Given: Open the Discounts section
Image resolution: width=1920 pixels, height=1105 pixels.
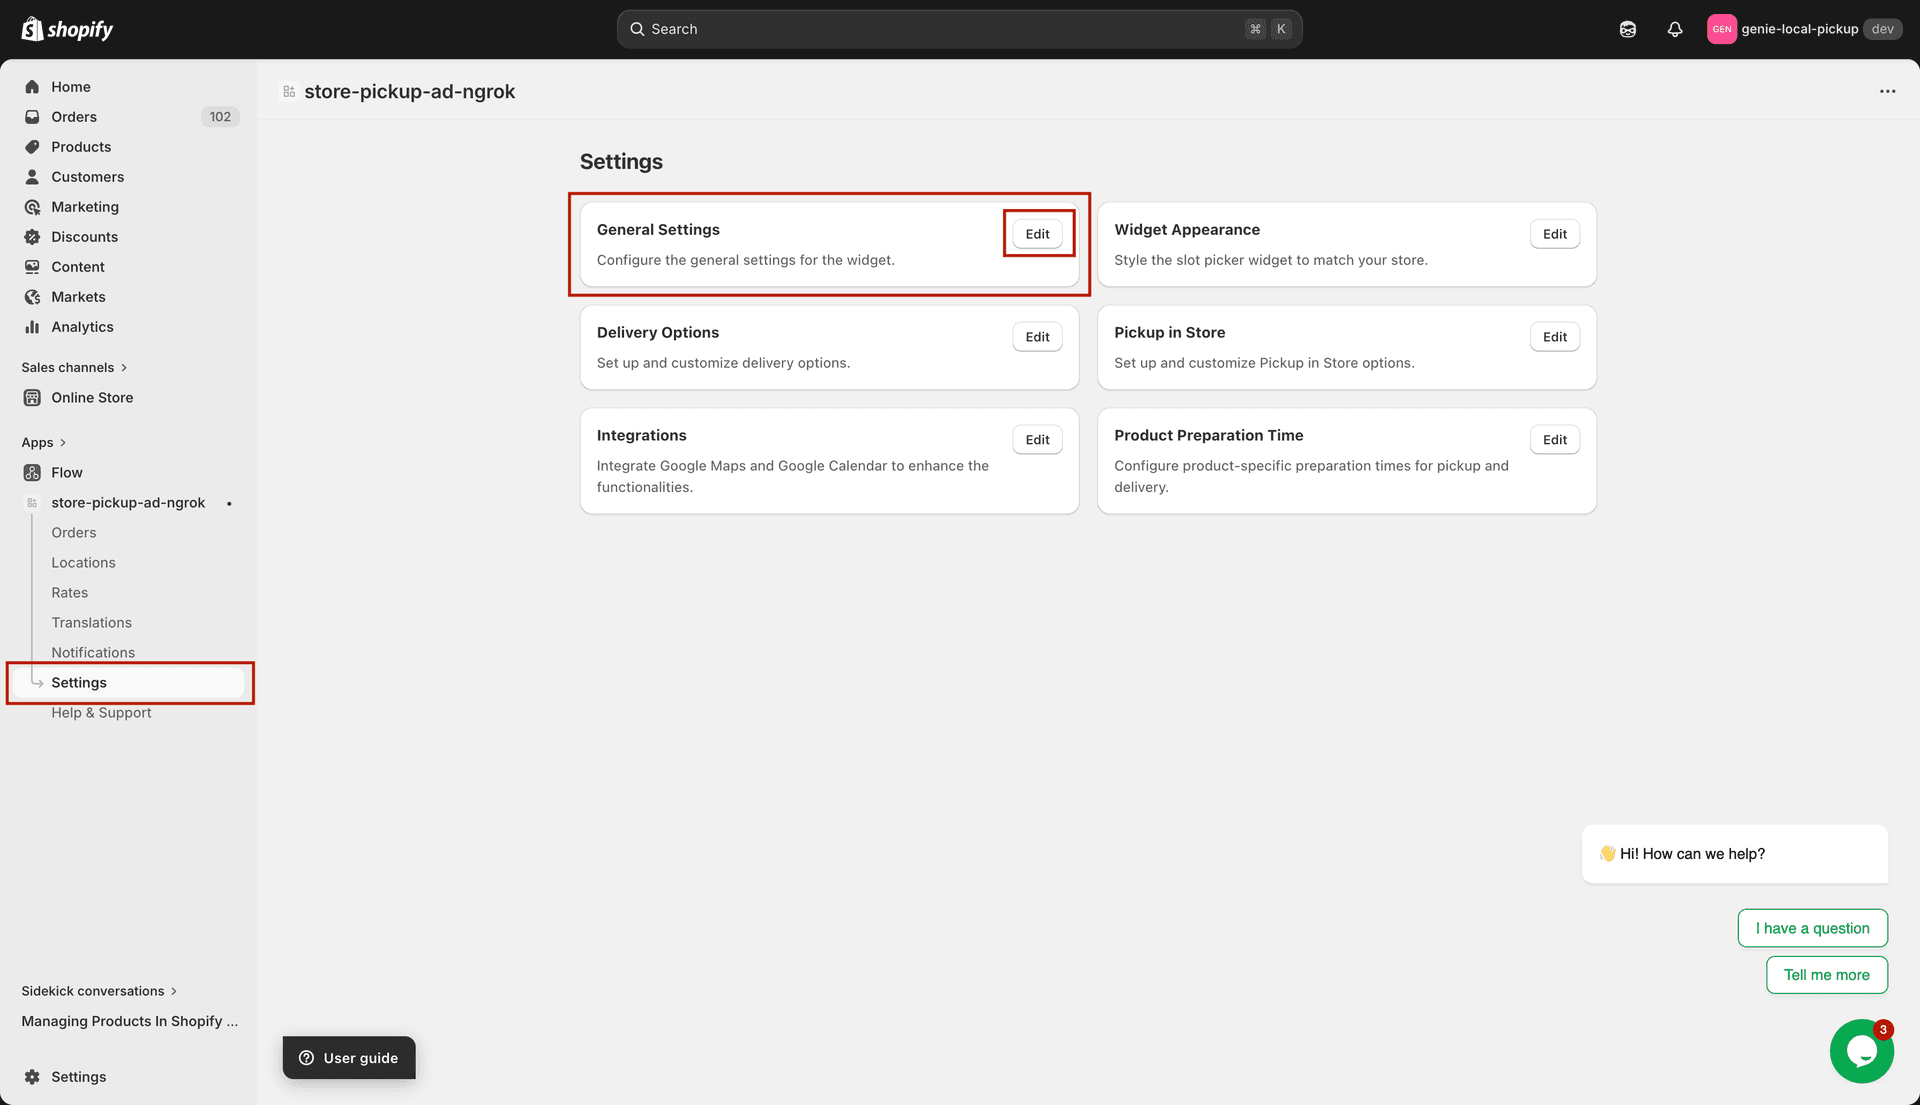Looking at the screenshot, I should 84,236.
